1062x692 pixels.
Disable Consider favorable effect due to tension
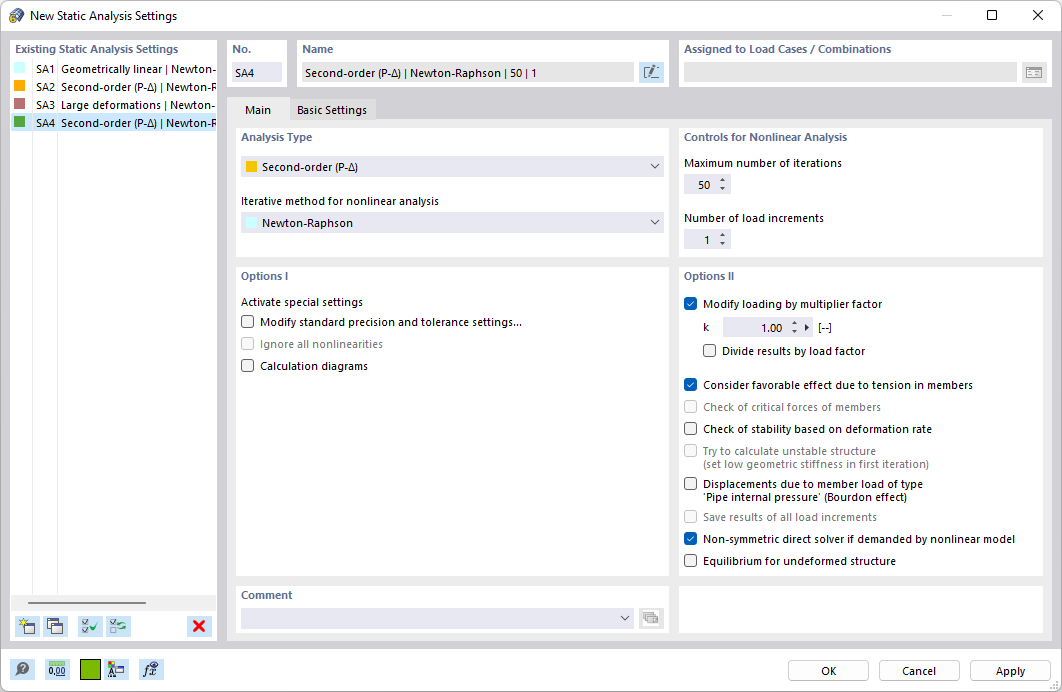click(x=690, y=385)
